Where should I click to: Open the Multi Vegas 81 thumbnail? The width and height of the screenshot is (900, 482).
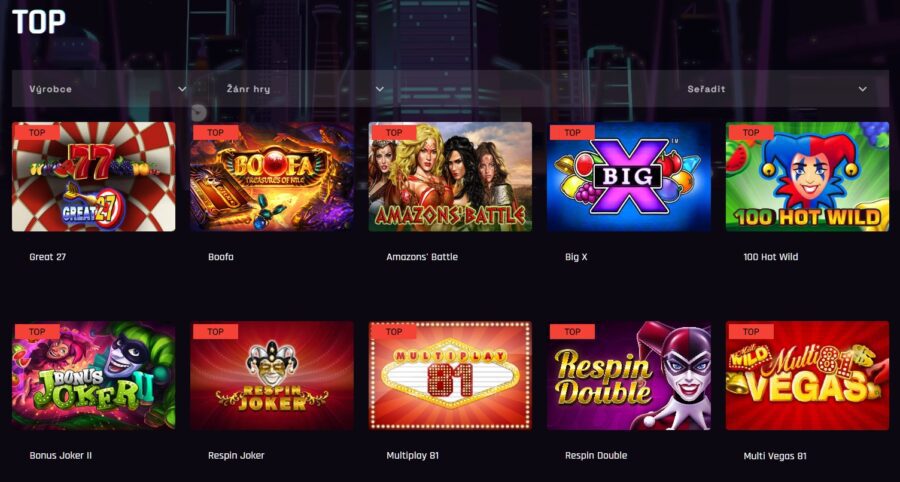point(808,375)
